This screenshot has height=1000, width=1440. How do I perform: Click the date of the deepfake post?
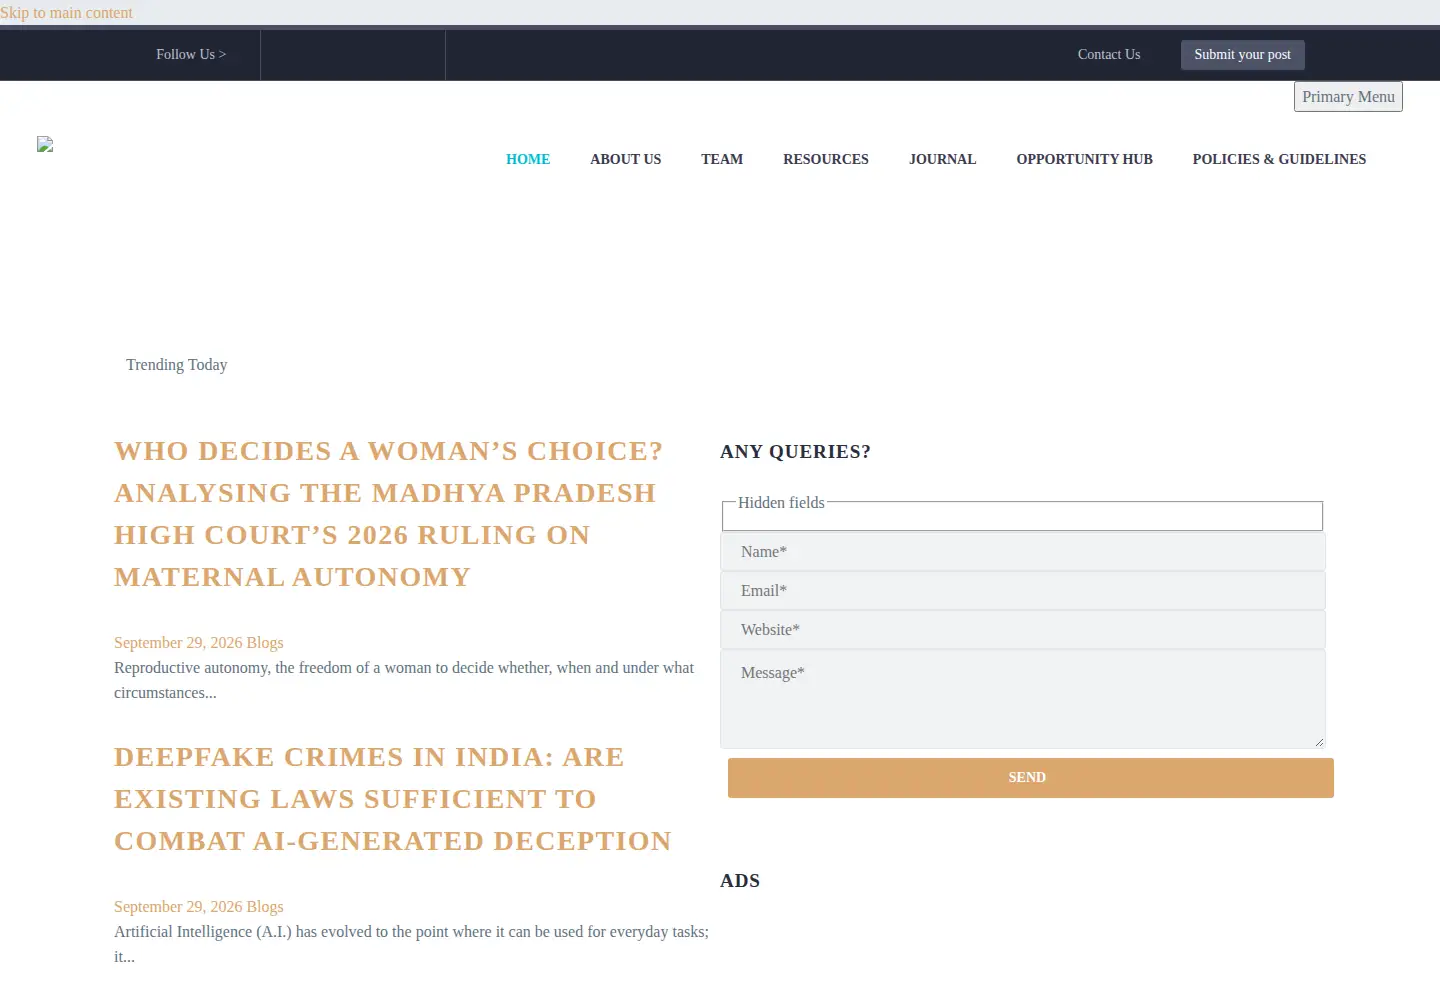coord(178,907)
